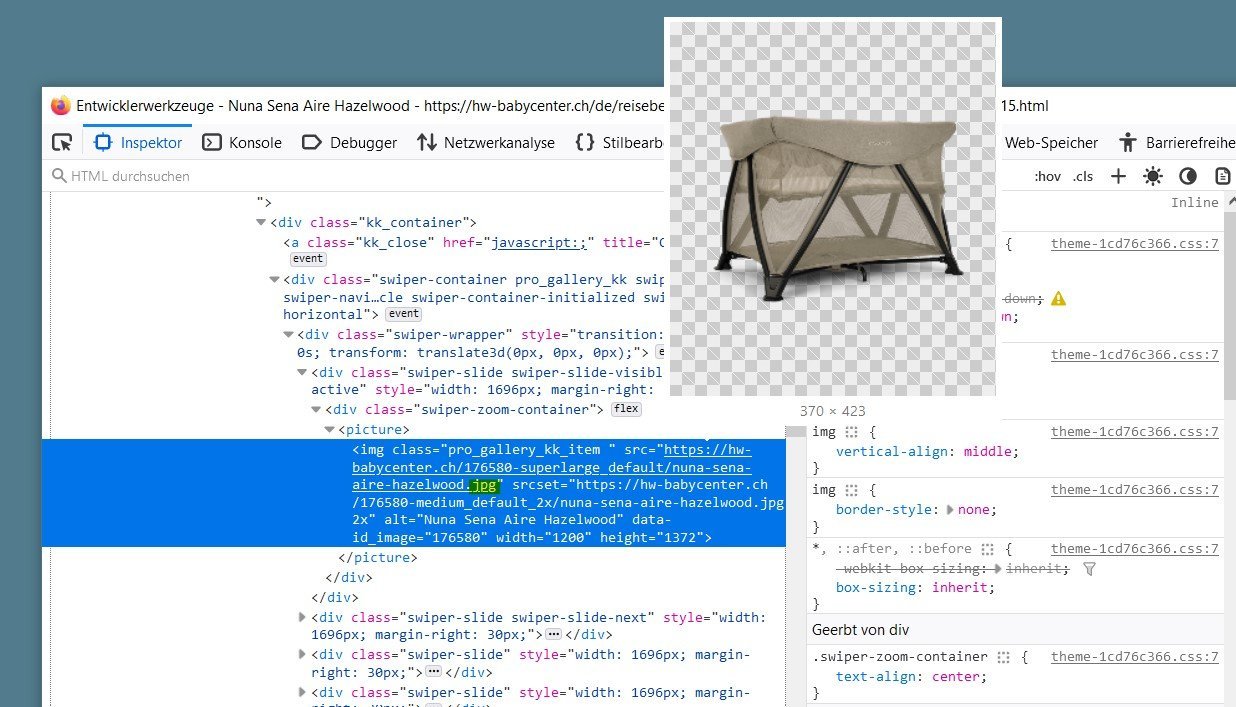Select the closing </picture> tag line

376,557
